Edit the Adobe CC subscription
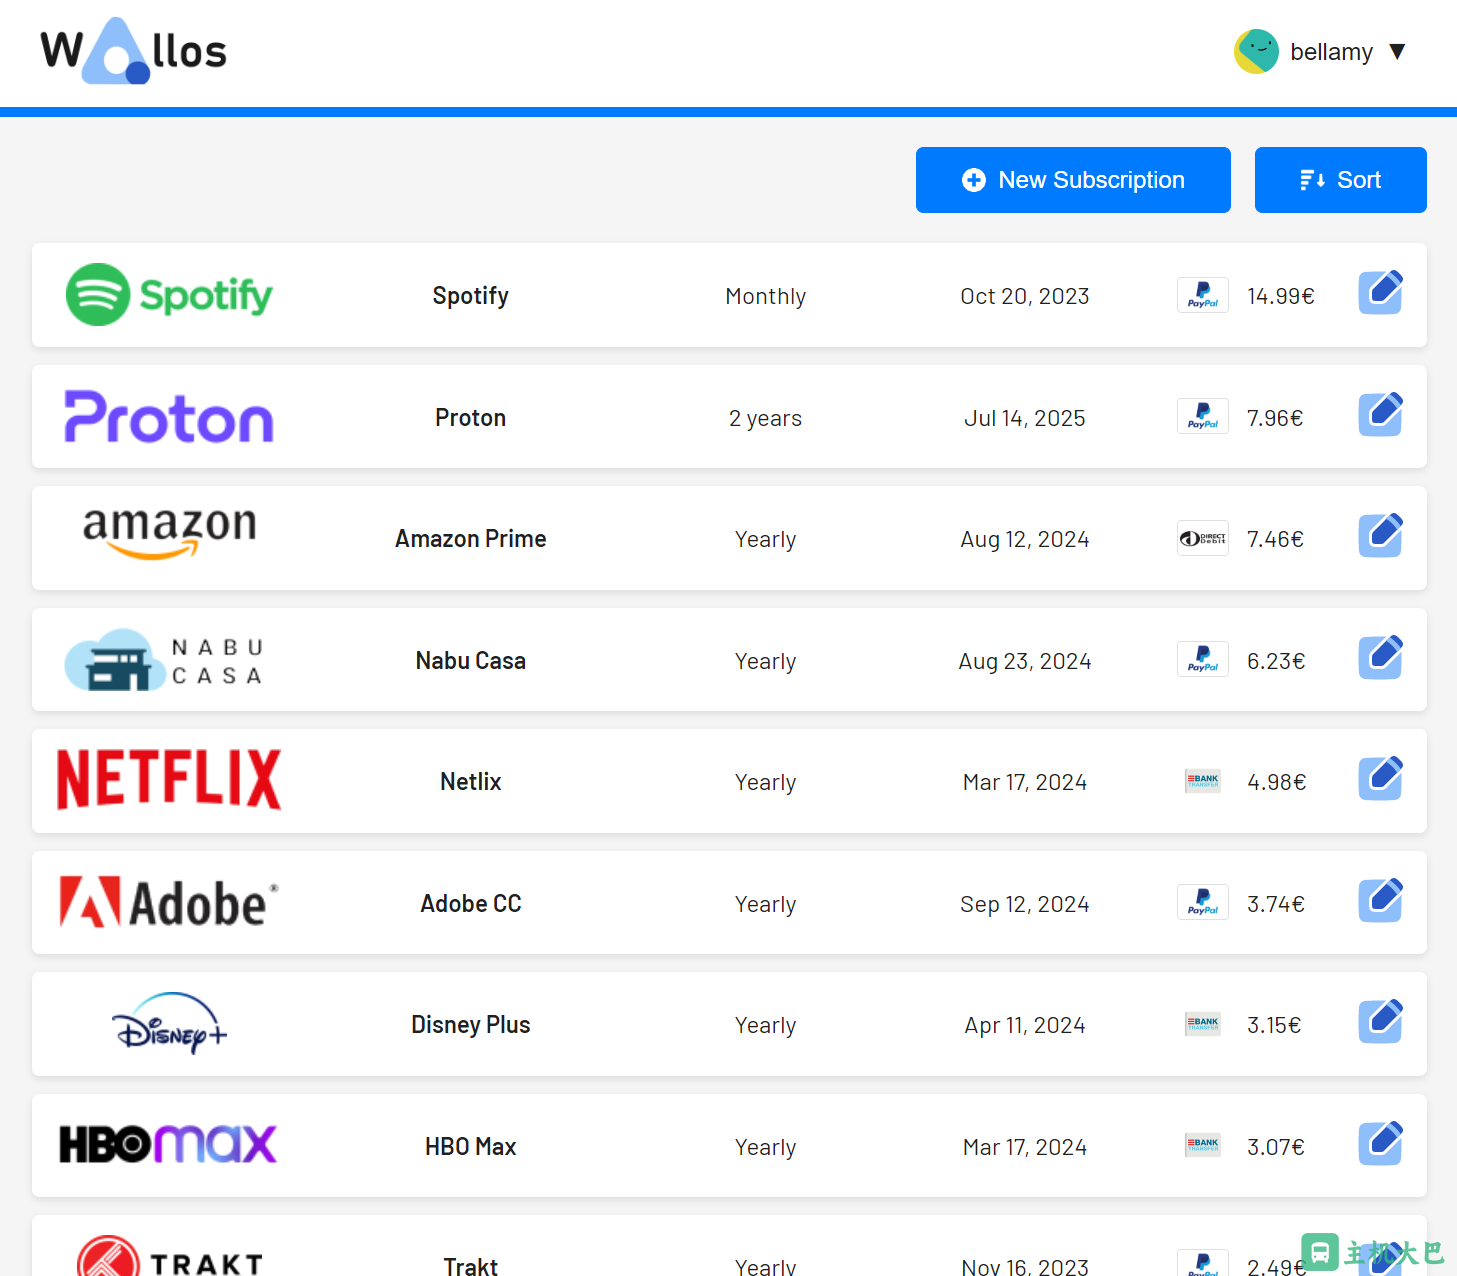Viewport: 1457px width, 1276px height. pyautogui.click(x=1381, y=900)
